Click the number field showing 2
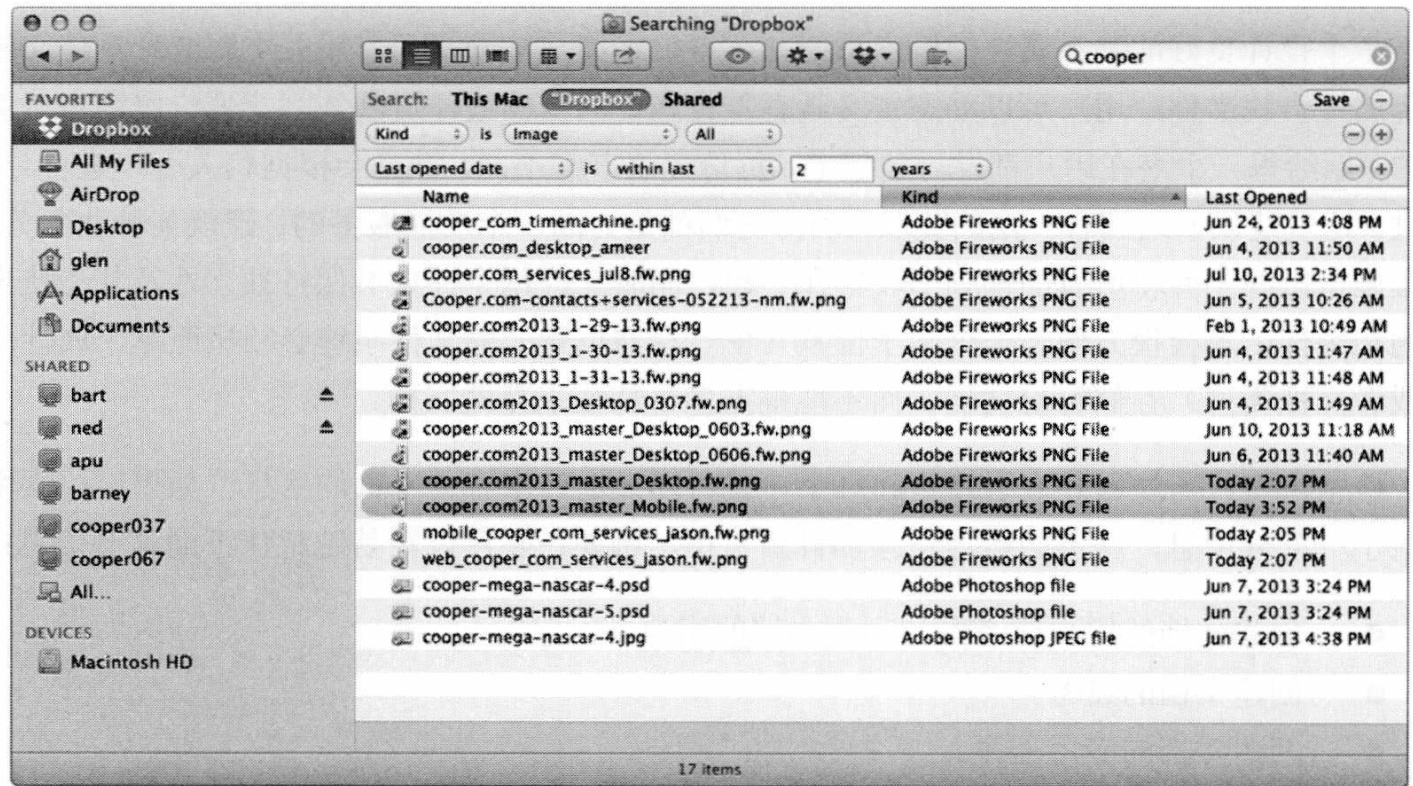Screen dimensions: 1413x786 [832, 170]
